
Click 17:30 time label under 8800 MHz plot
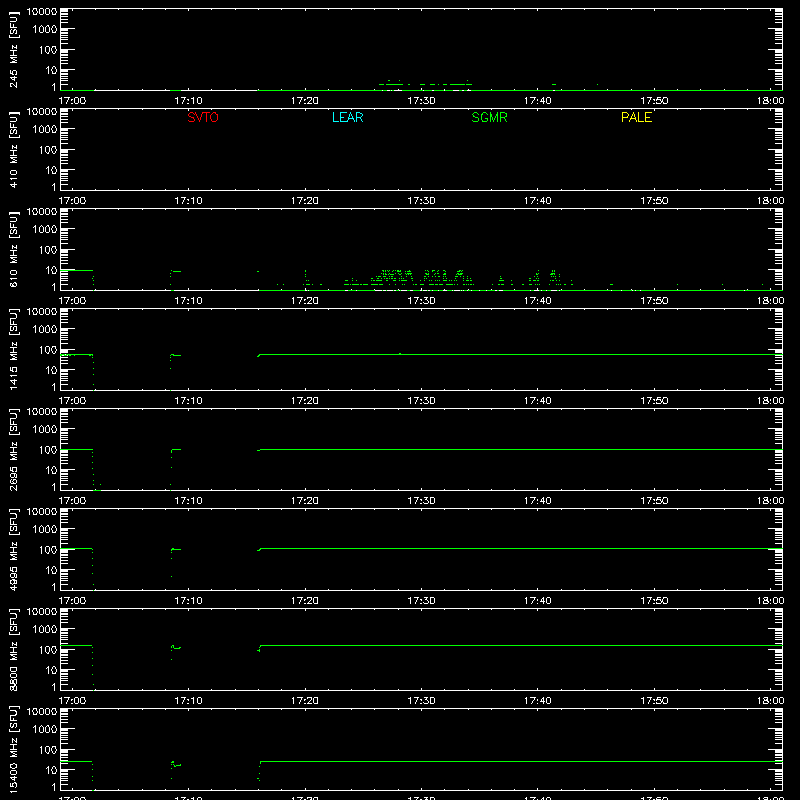tap(421, 701)
